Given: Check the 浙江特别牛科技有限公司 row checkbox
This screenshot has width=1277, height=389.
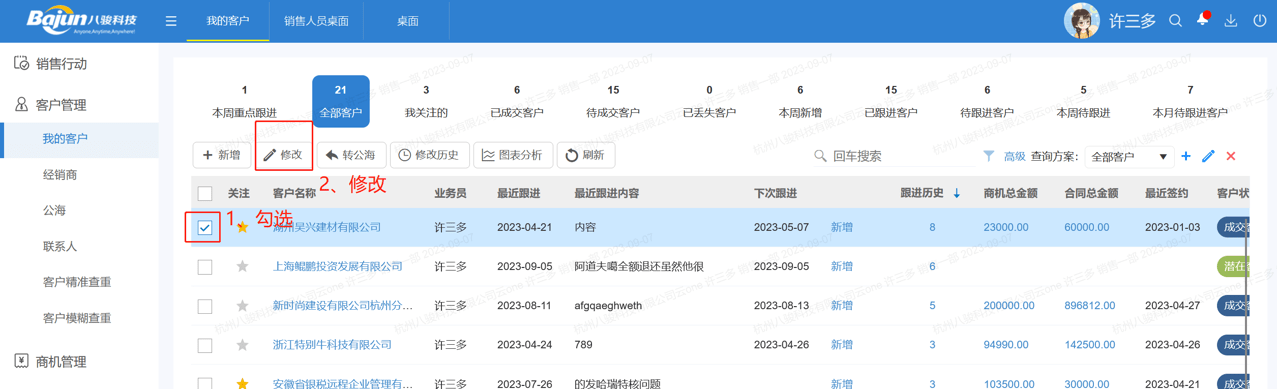Looking at the screenshot, I should point(205,345).
